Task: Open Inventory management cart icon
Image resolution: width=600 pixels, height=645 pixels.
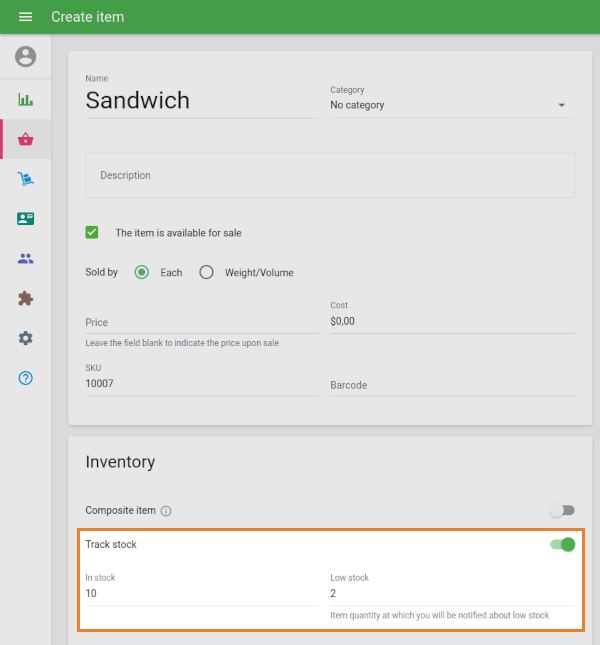Action: (x=26, y=179)
